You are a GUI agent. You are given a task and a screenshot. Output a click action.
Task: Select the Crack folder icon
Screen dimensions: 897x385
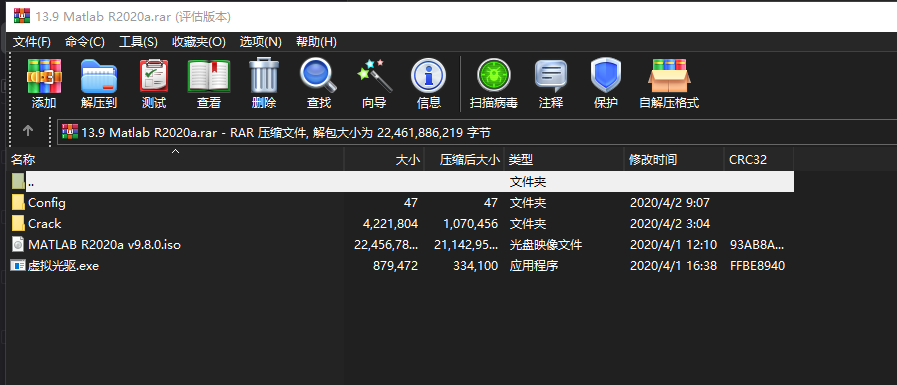(18, 224)
